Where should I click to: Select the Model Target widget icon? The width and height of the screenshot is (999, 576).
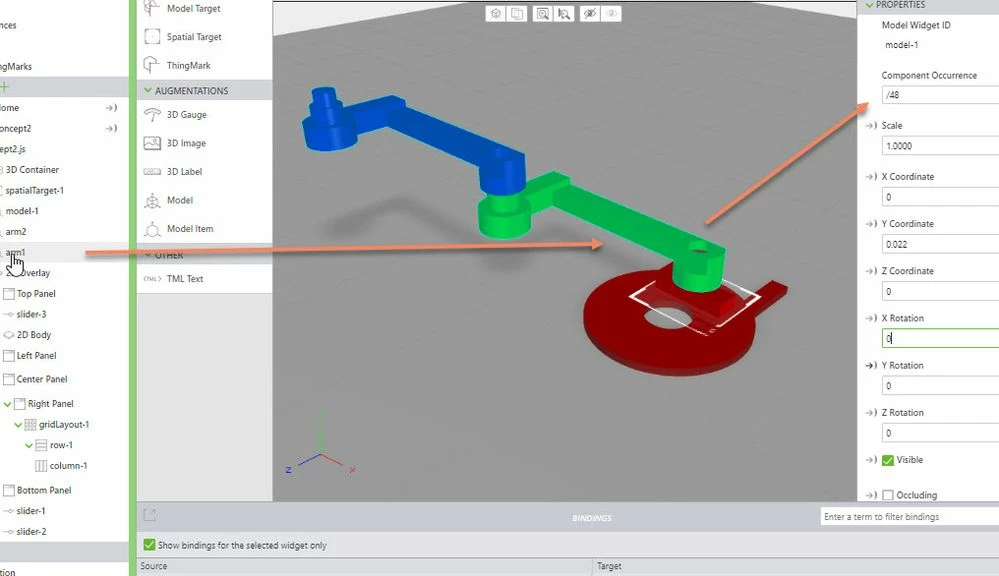click(152, 8)
